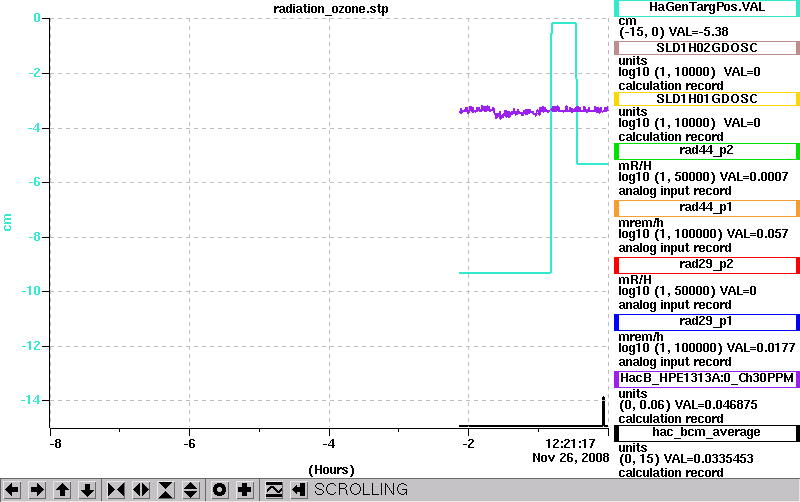
Task: Select the hac_bcm_average curve legend
Action: click(707, 433)
